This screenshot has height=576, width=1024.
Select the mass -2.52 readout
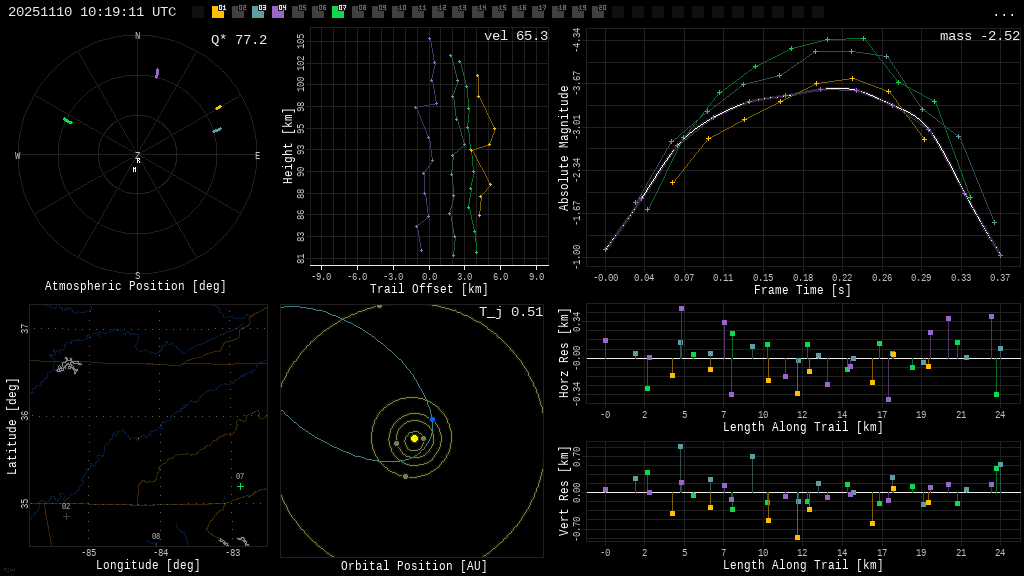pos(979,36)
